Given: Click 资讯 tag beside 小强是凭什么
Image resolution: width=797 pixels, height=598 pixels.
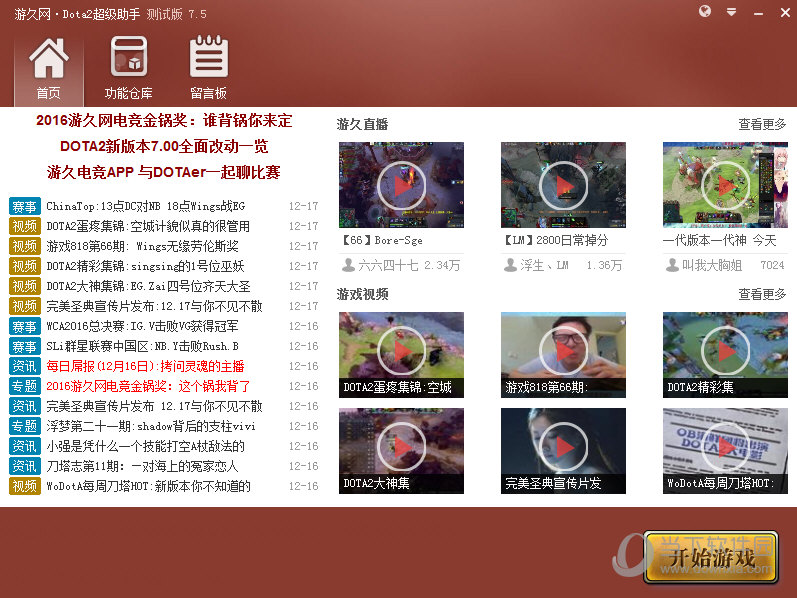Looking at the screenshot, I should point(24,446).
